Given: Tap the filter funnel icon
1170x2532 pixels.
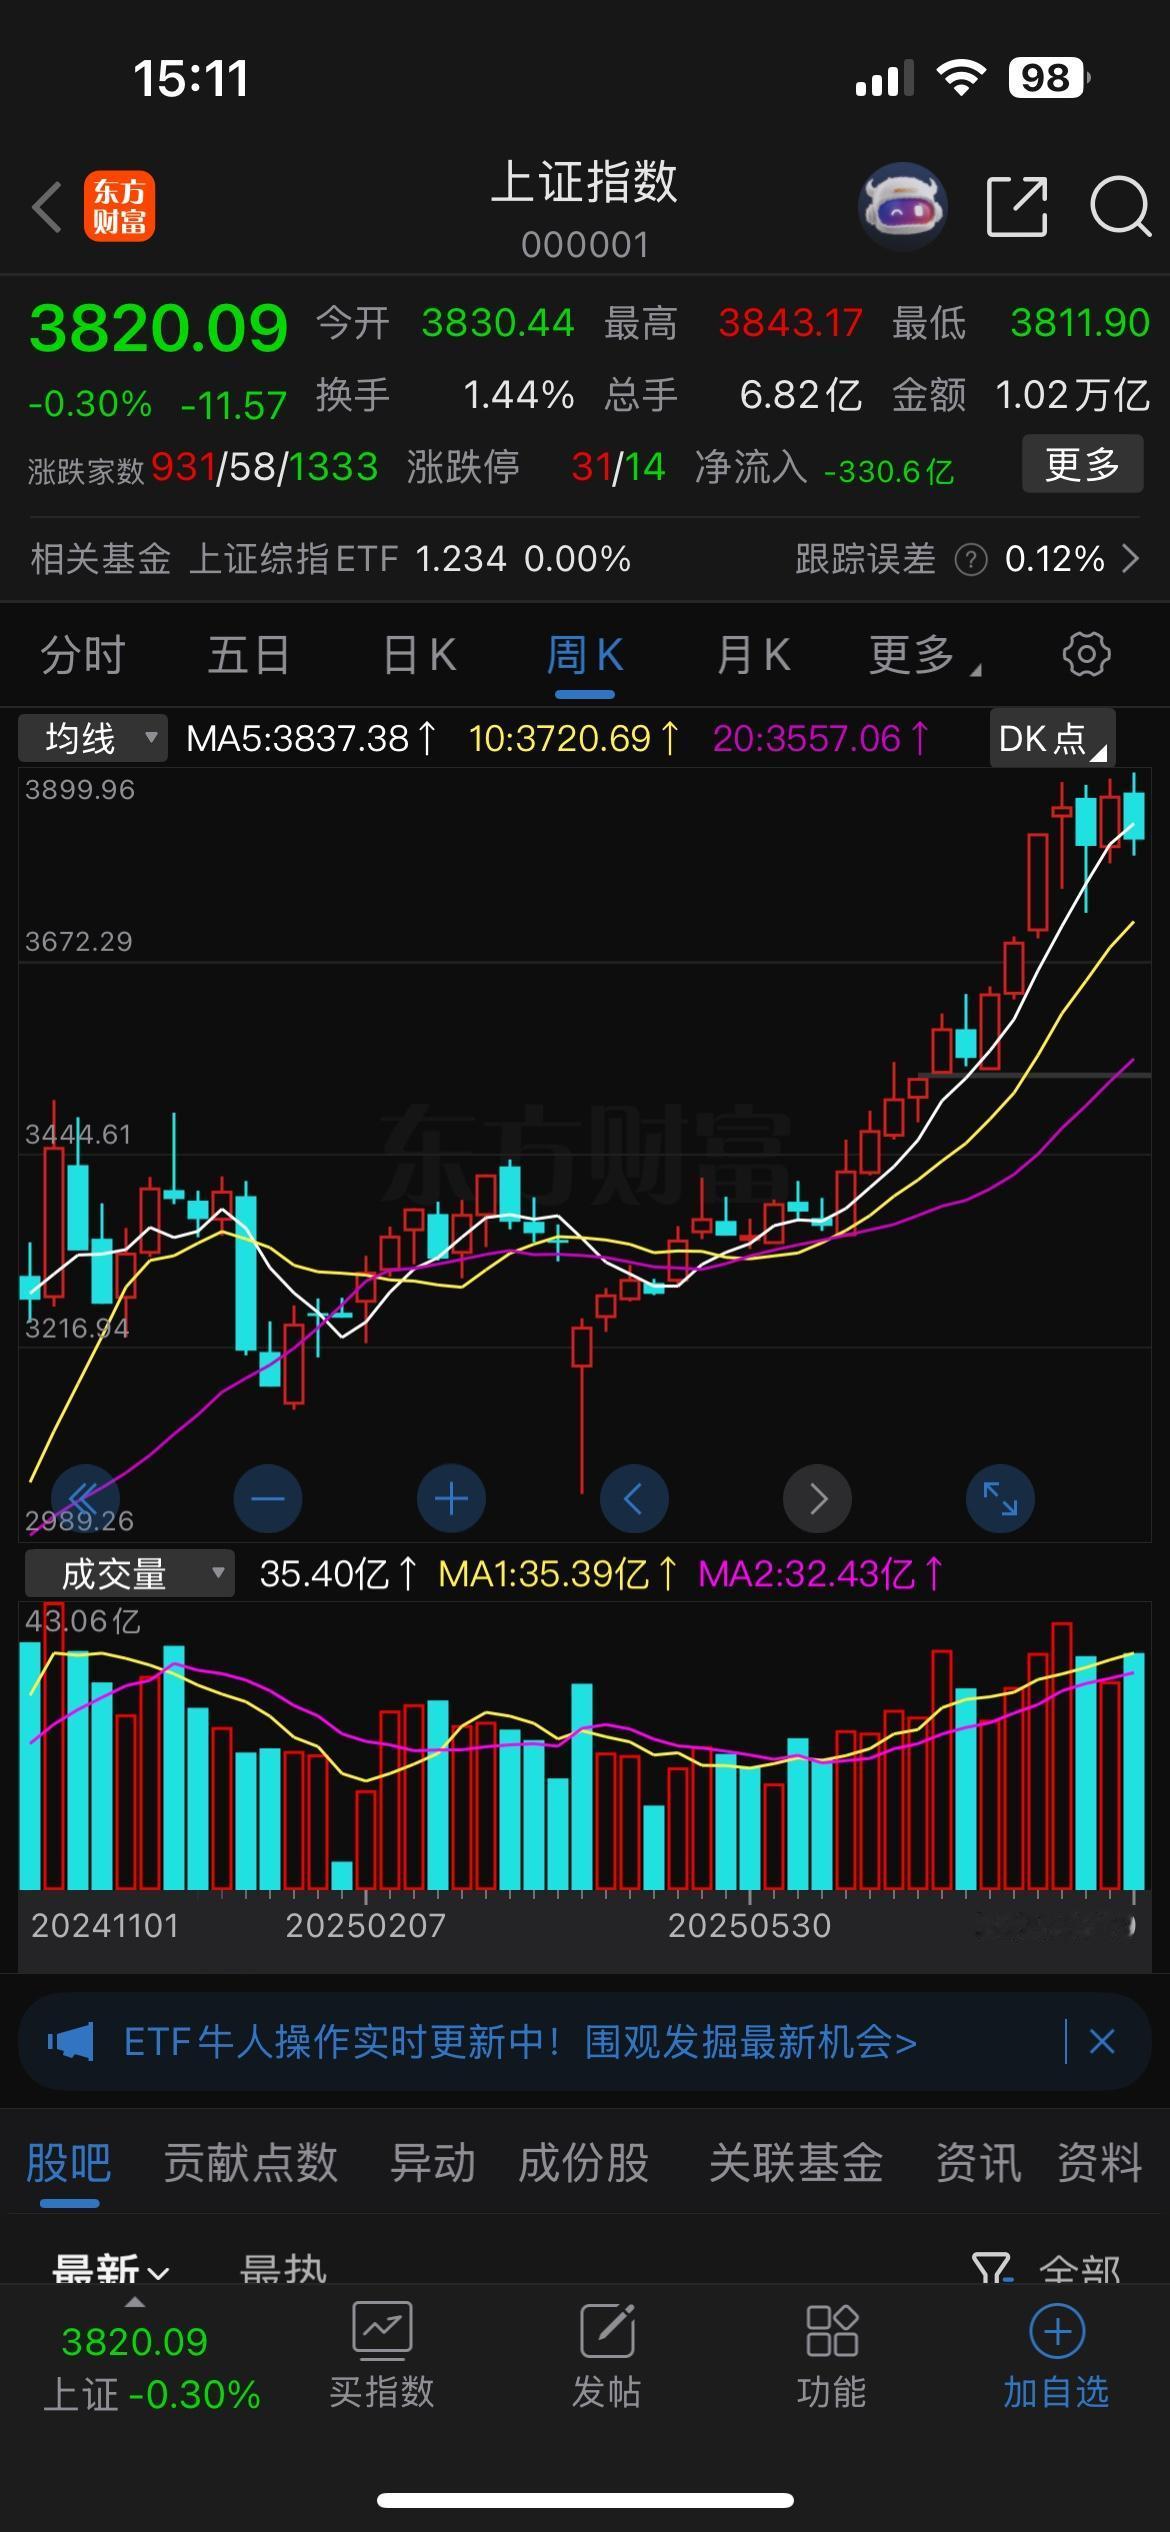Looking at the screenshot, I should pyautogui.click(x=993, y=2266).
